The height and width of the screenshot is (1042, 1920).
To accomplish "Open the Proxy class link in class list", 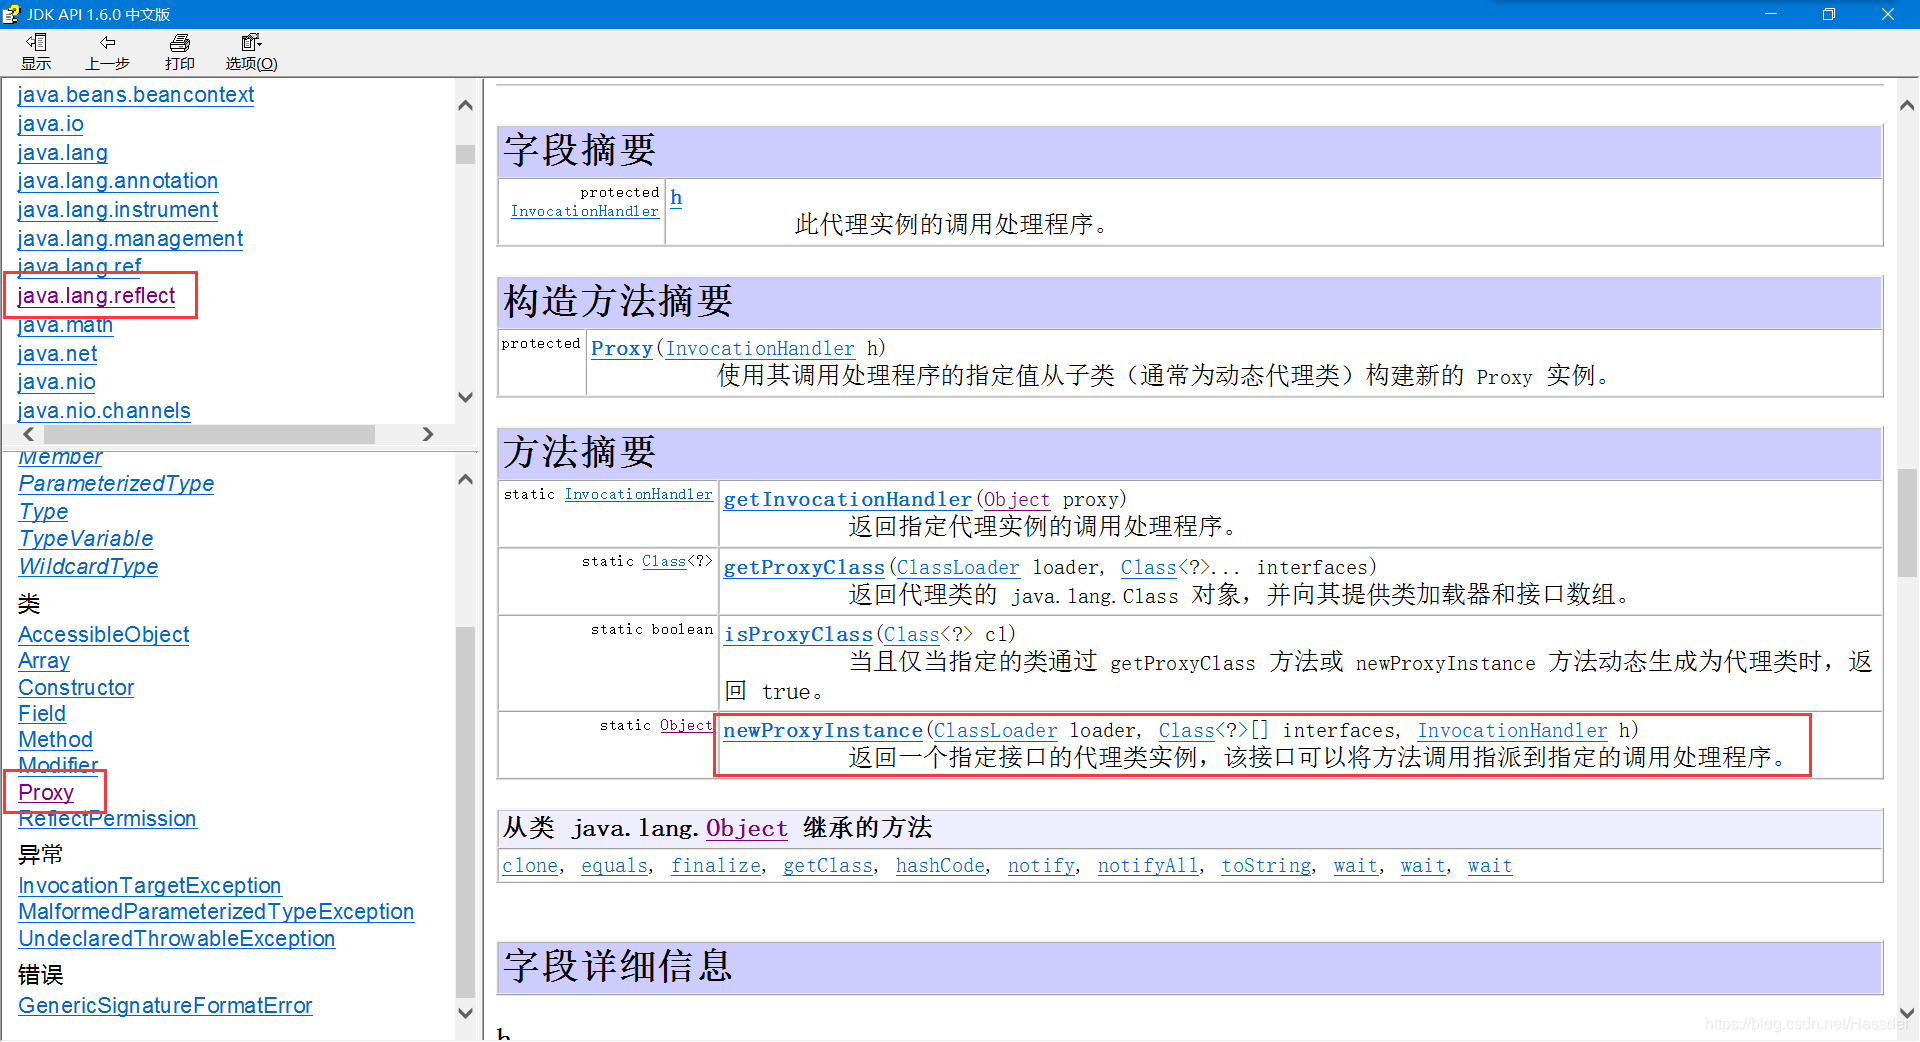I will pyautogui.click(x=46, y=793).
